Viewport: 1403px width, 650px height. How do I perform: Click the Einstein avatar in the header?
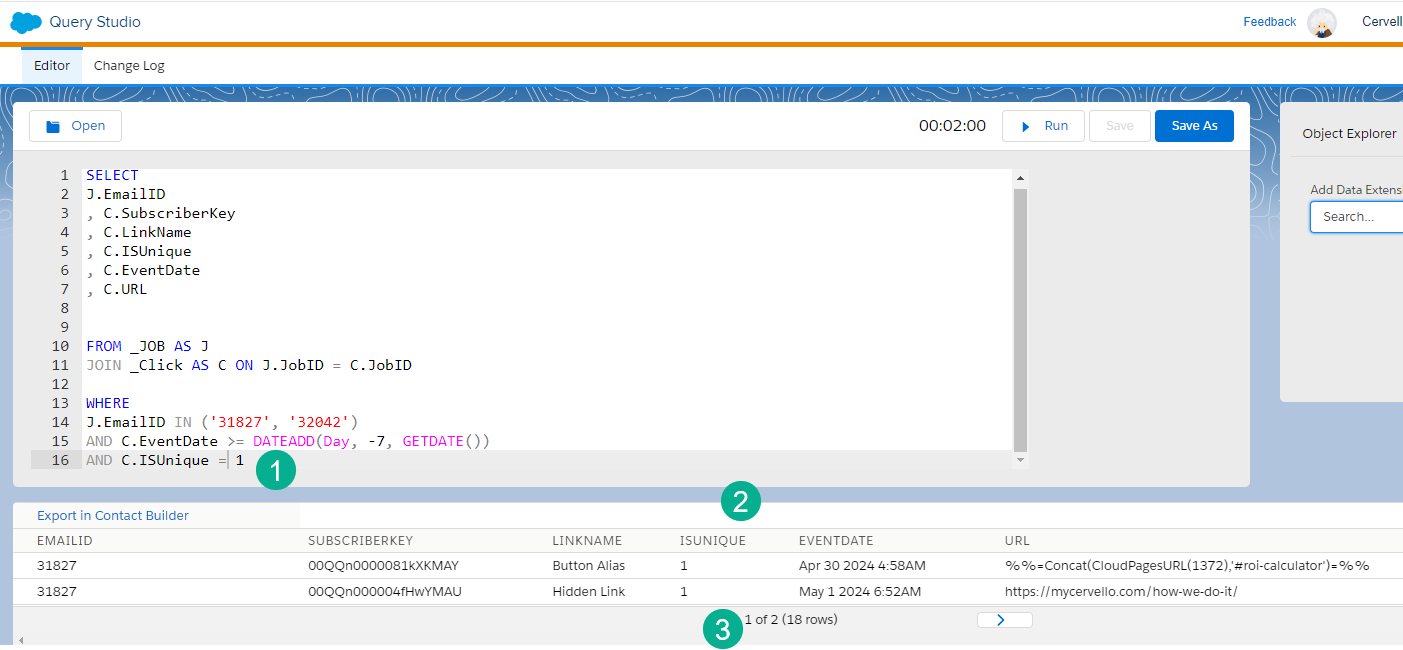coord(1322,21)
